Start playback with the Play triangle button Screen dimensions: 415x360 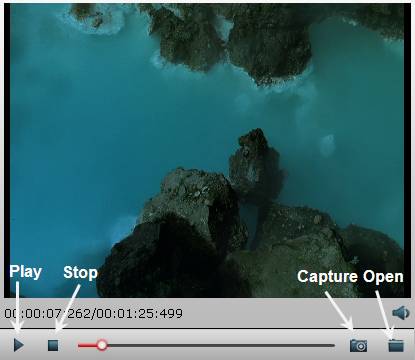(19, 345)
